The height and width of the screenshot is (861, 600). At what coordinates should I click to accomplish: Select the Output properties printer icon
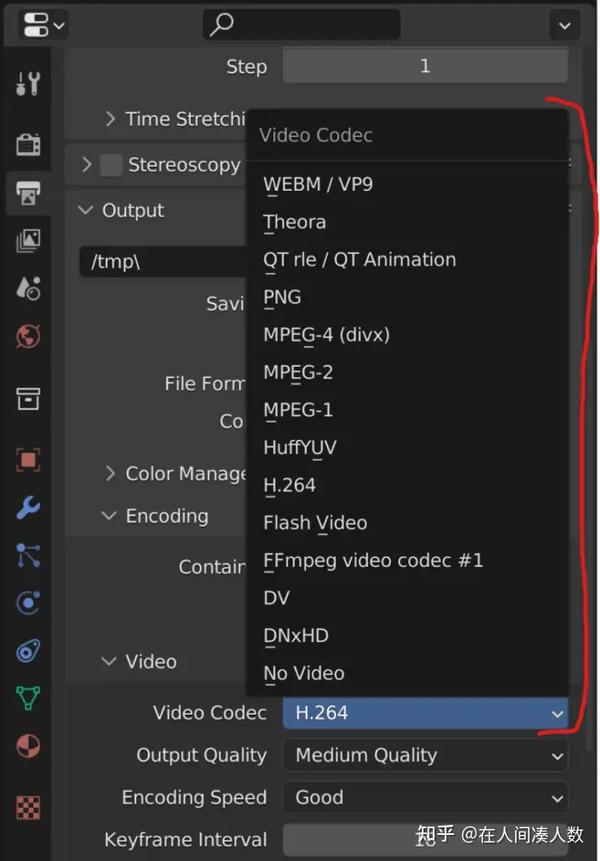point(29,193)
